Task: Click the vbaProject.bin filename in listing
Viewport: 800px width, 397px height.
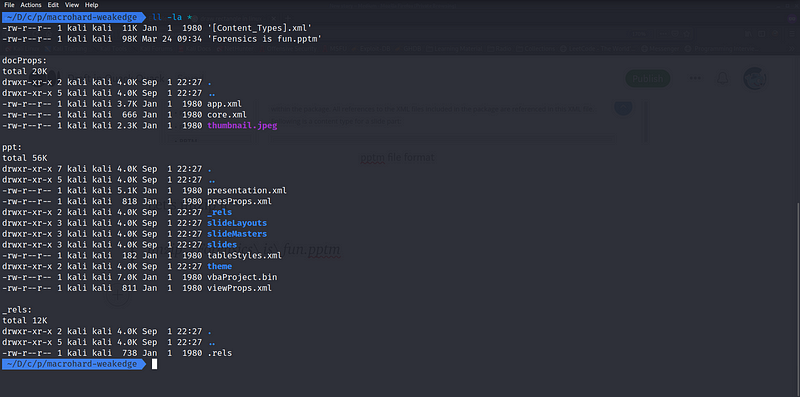Action: 242,277
